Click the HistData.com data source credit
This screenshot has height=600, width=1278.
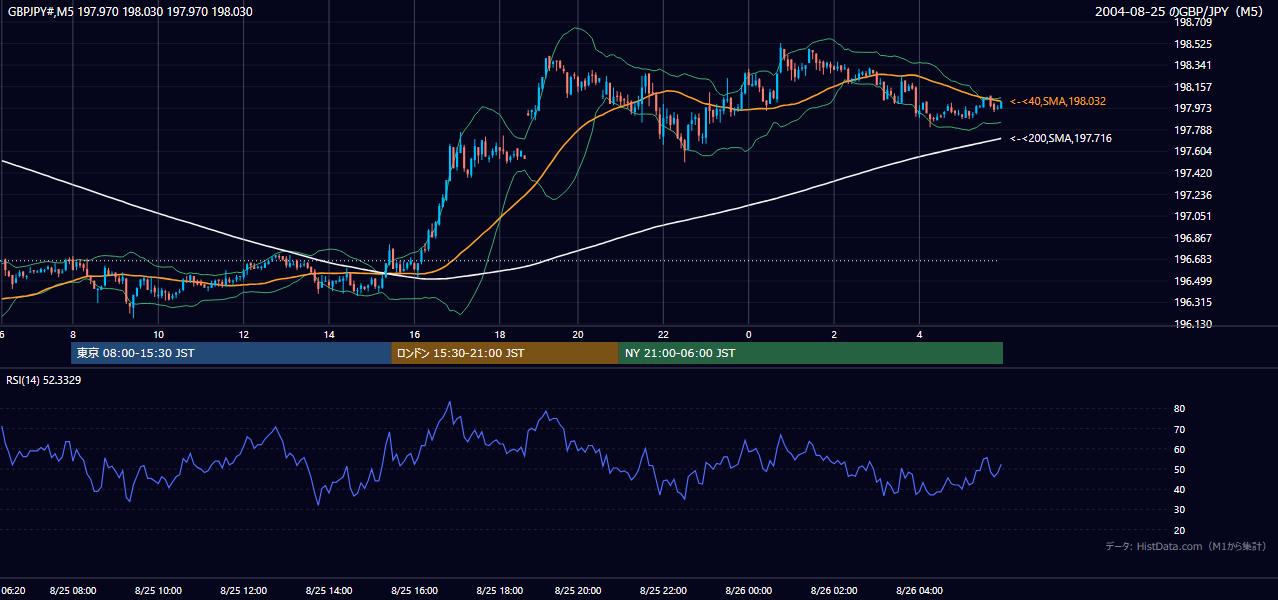click(x=1186, y=546)
